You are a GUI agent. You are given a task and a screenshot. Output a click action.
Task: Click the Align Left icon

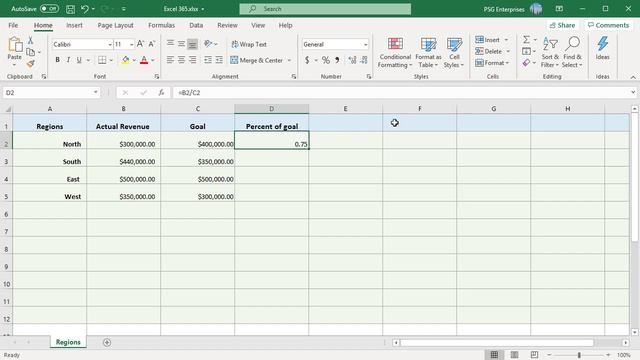coord(170,60)
